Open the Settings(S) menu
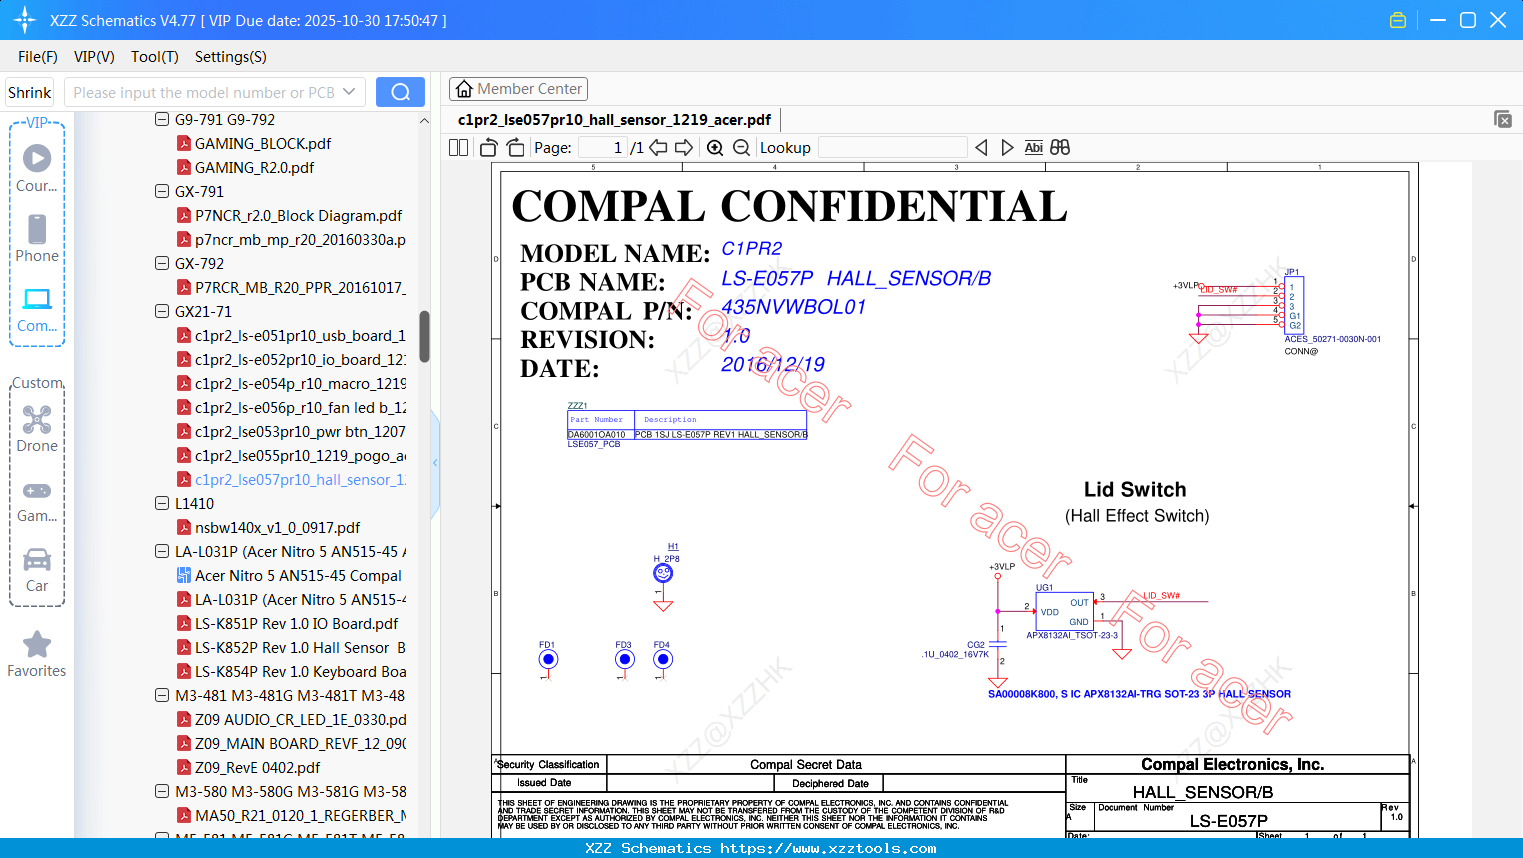This screenshot has width=1523, height=858. coord(231,57)
